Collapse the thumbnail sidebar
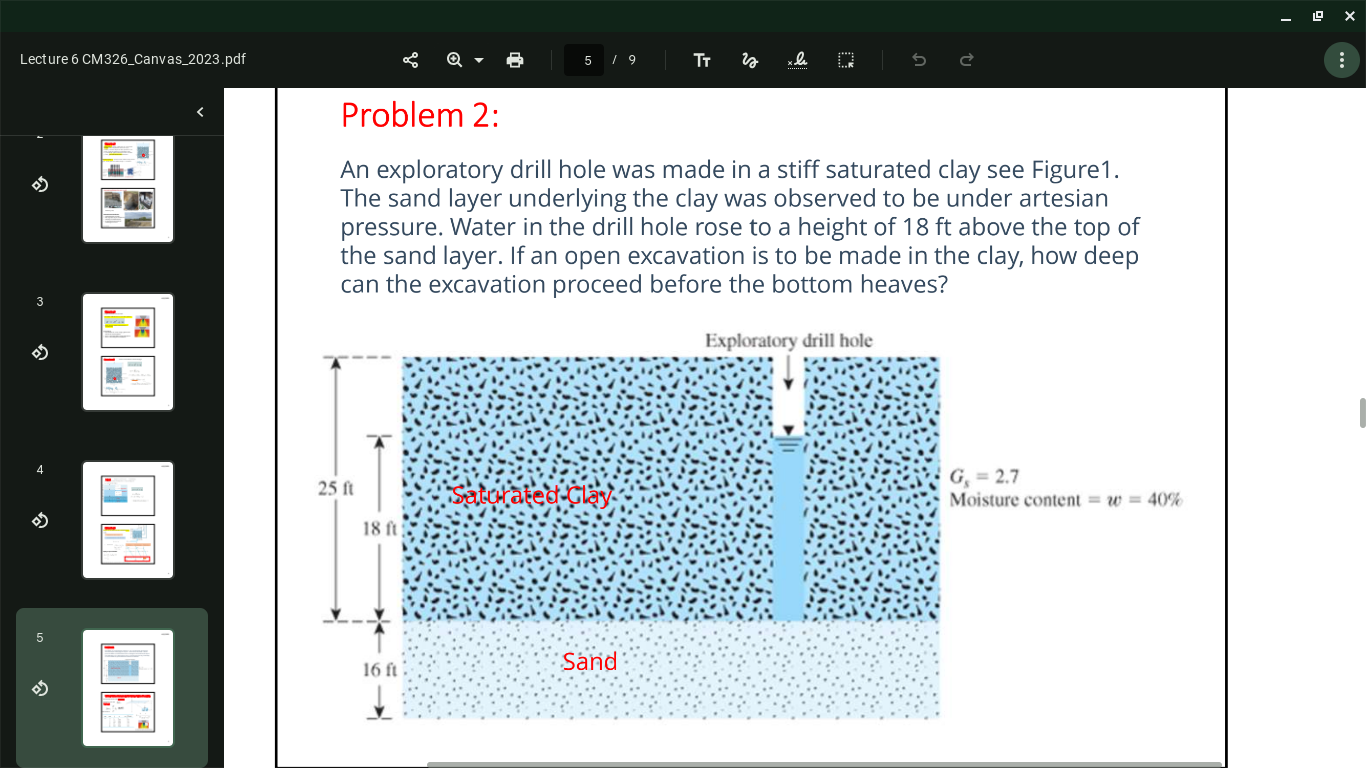The width and height of the screenshot is (1366, 768). 199,111
